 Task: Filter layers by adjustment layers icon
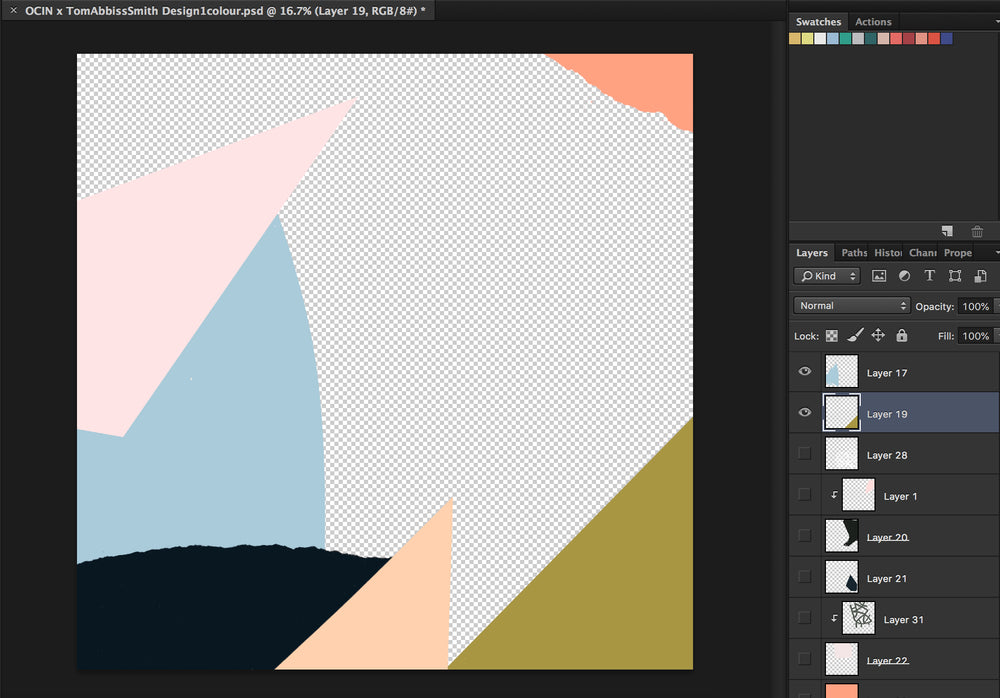pyautogui.click(x=904, y=276)
